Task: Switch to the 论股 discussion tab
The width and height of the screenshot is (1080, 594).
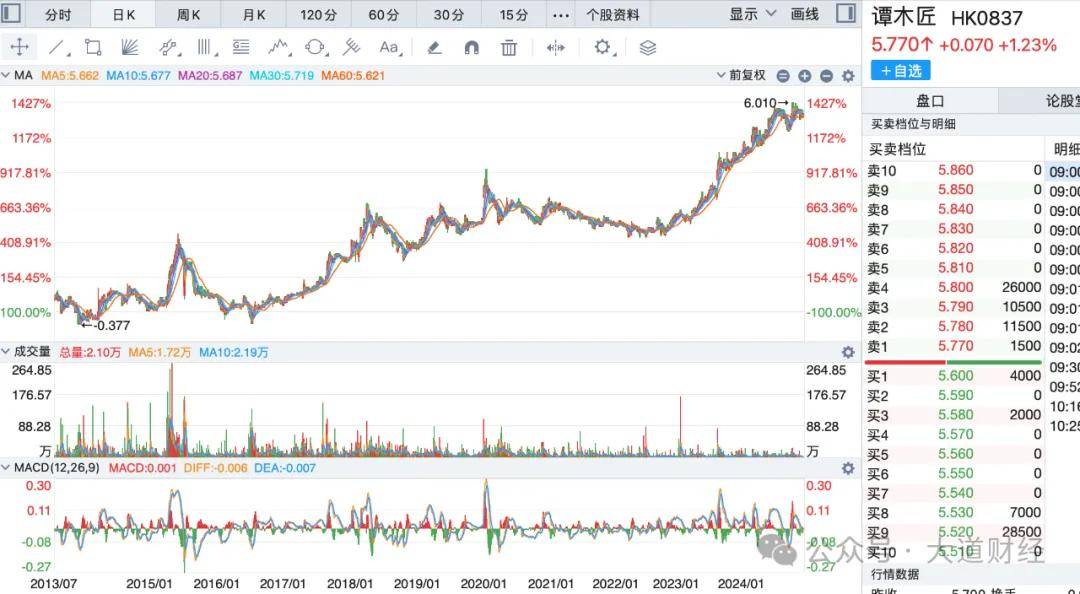Action: [1040, 101]
